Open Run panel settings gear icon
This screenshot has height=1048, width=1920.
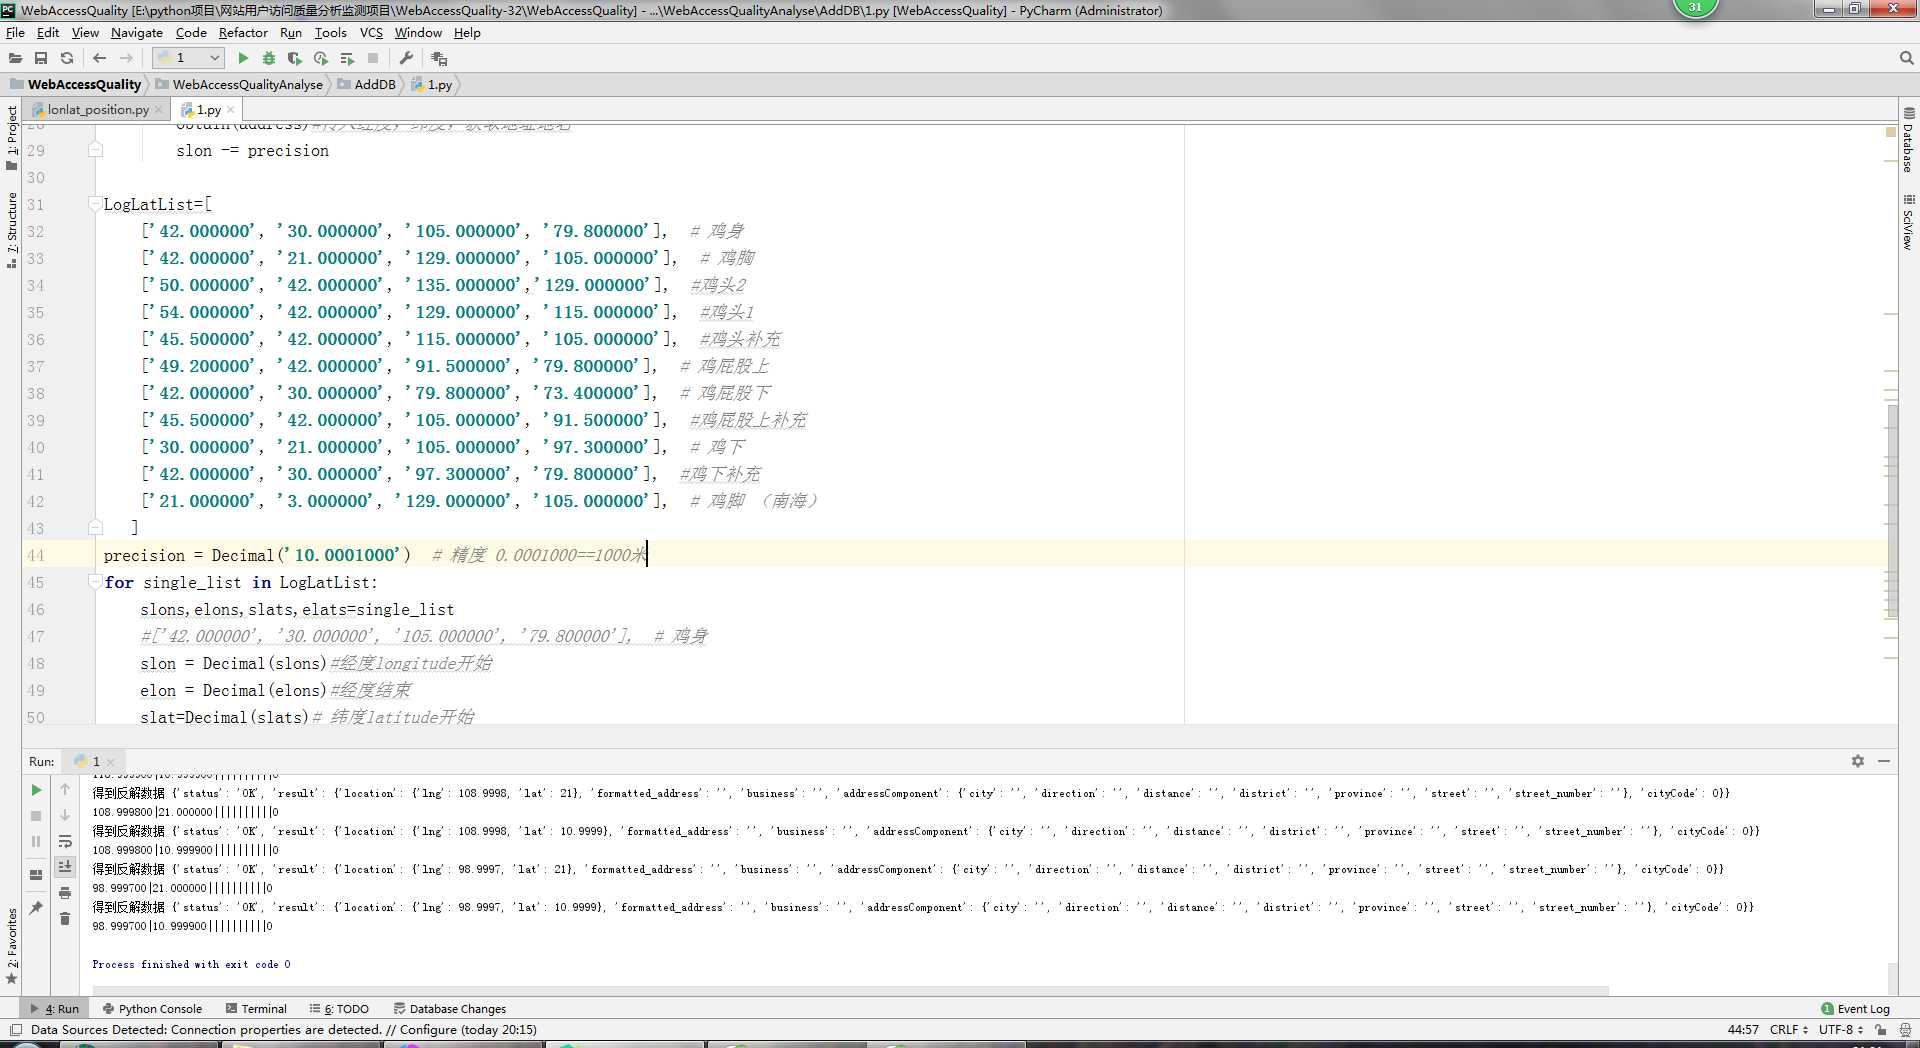pyautogui.click(x=1858, y=761)
